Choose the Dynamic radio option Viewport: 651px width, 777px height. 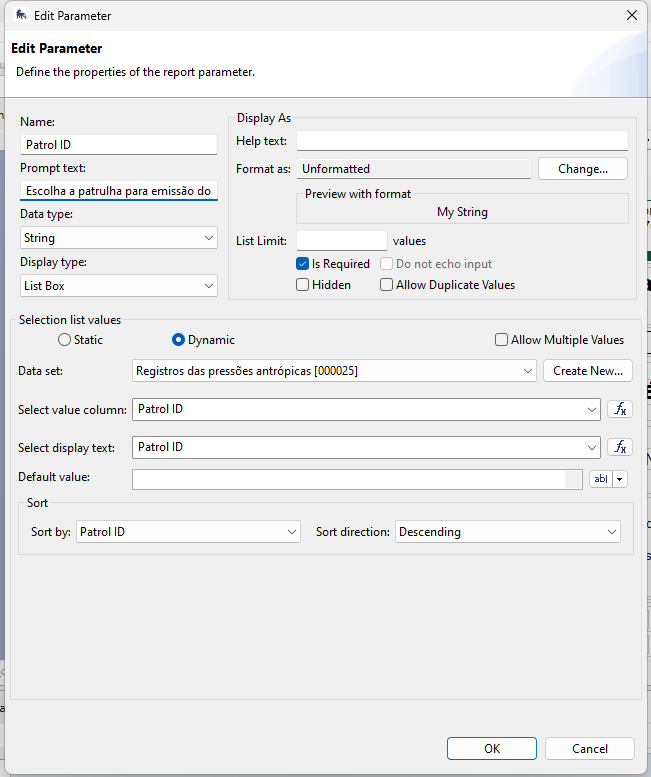coord(179,340)
